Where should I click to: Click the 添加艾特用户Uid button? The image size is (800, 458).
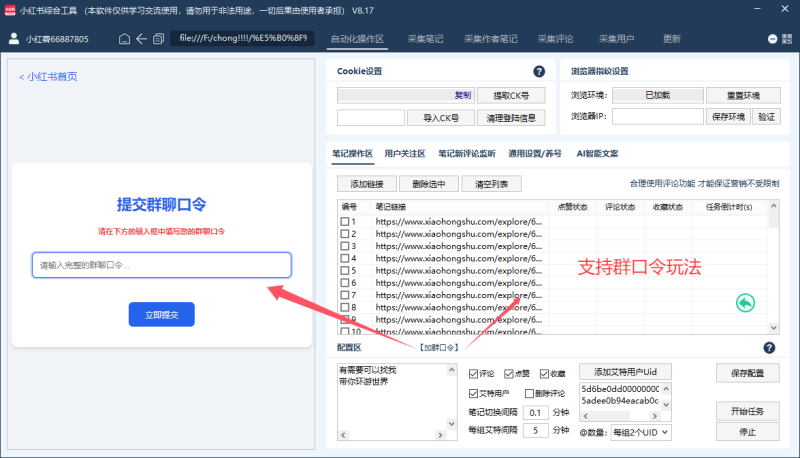coord(625,372)
